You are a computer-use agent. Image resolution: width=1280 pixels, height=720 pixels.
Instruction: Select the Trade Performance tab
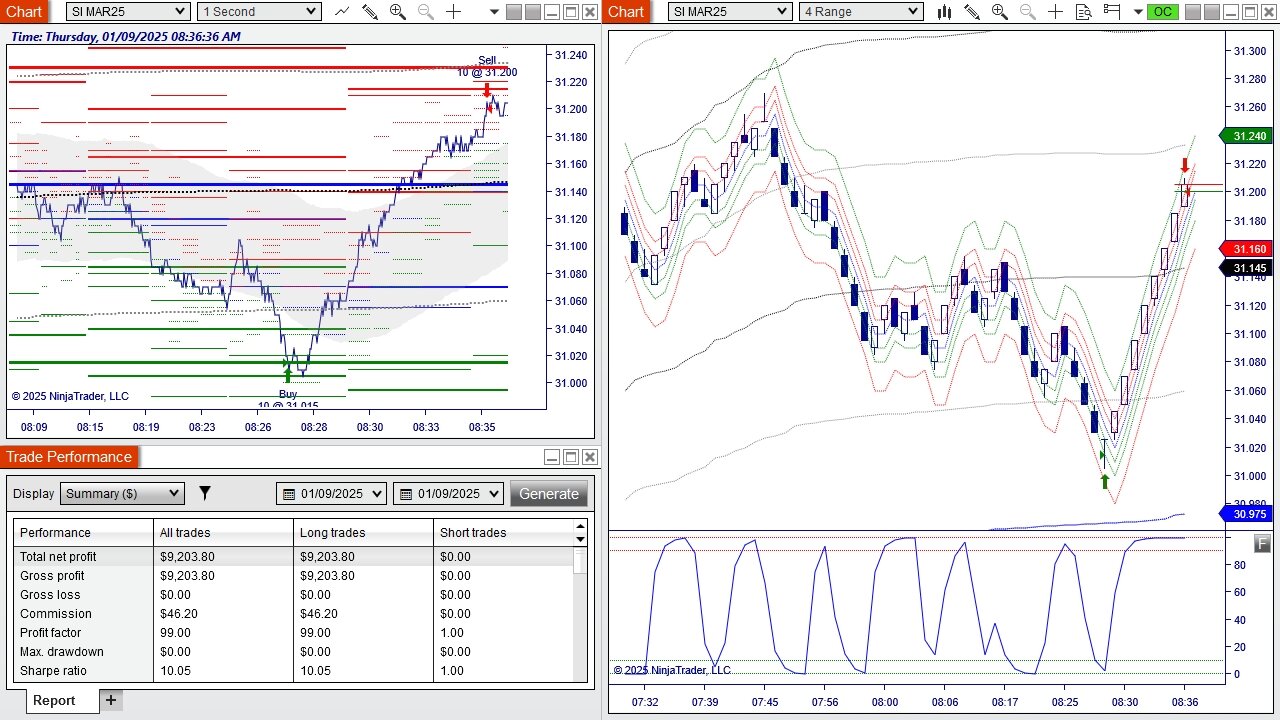pyautogui.click(x=69, y=457)
